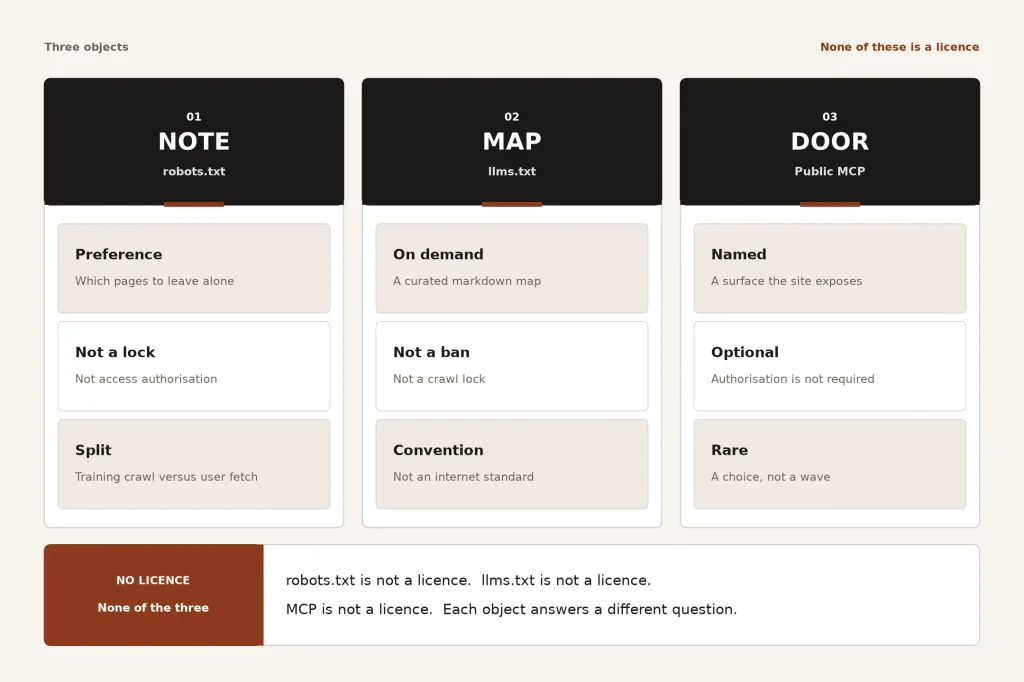Click the '02' number above MAP
This screenshot has width=1024, height=682.
(512, 117)
